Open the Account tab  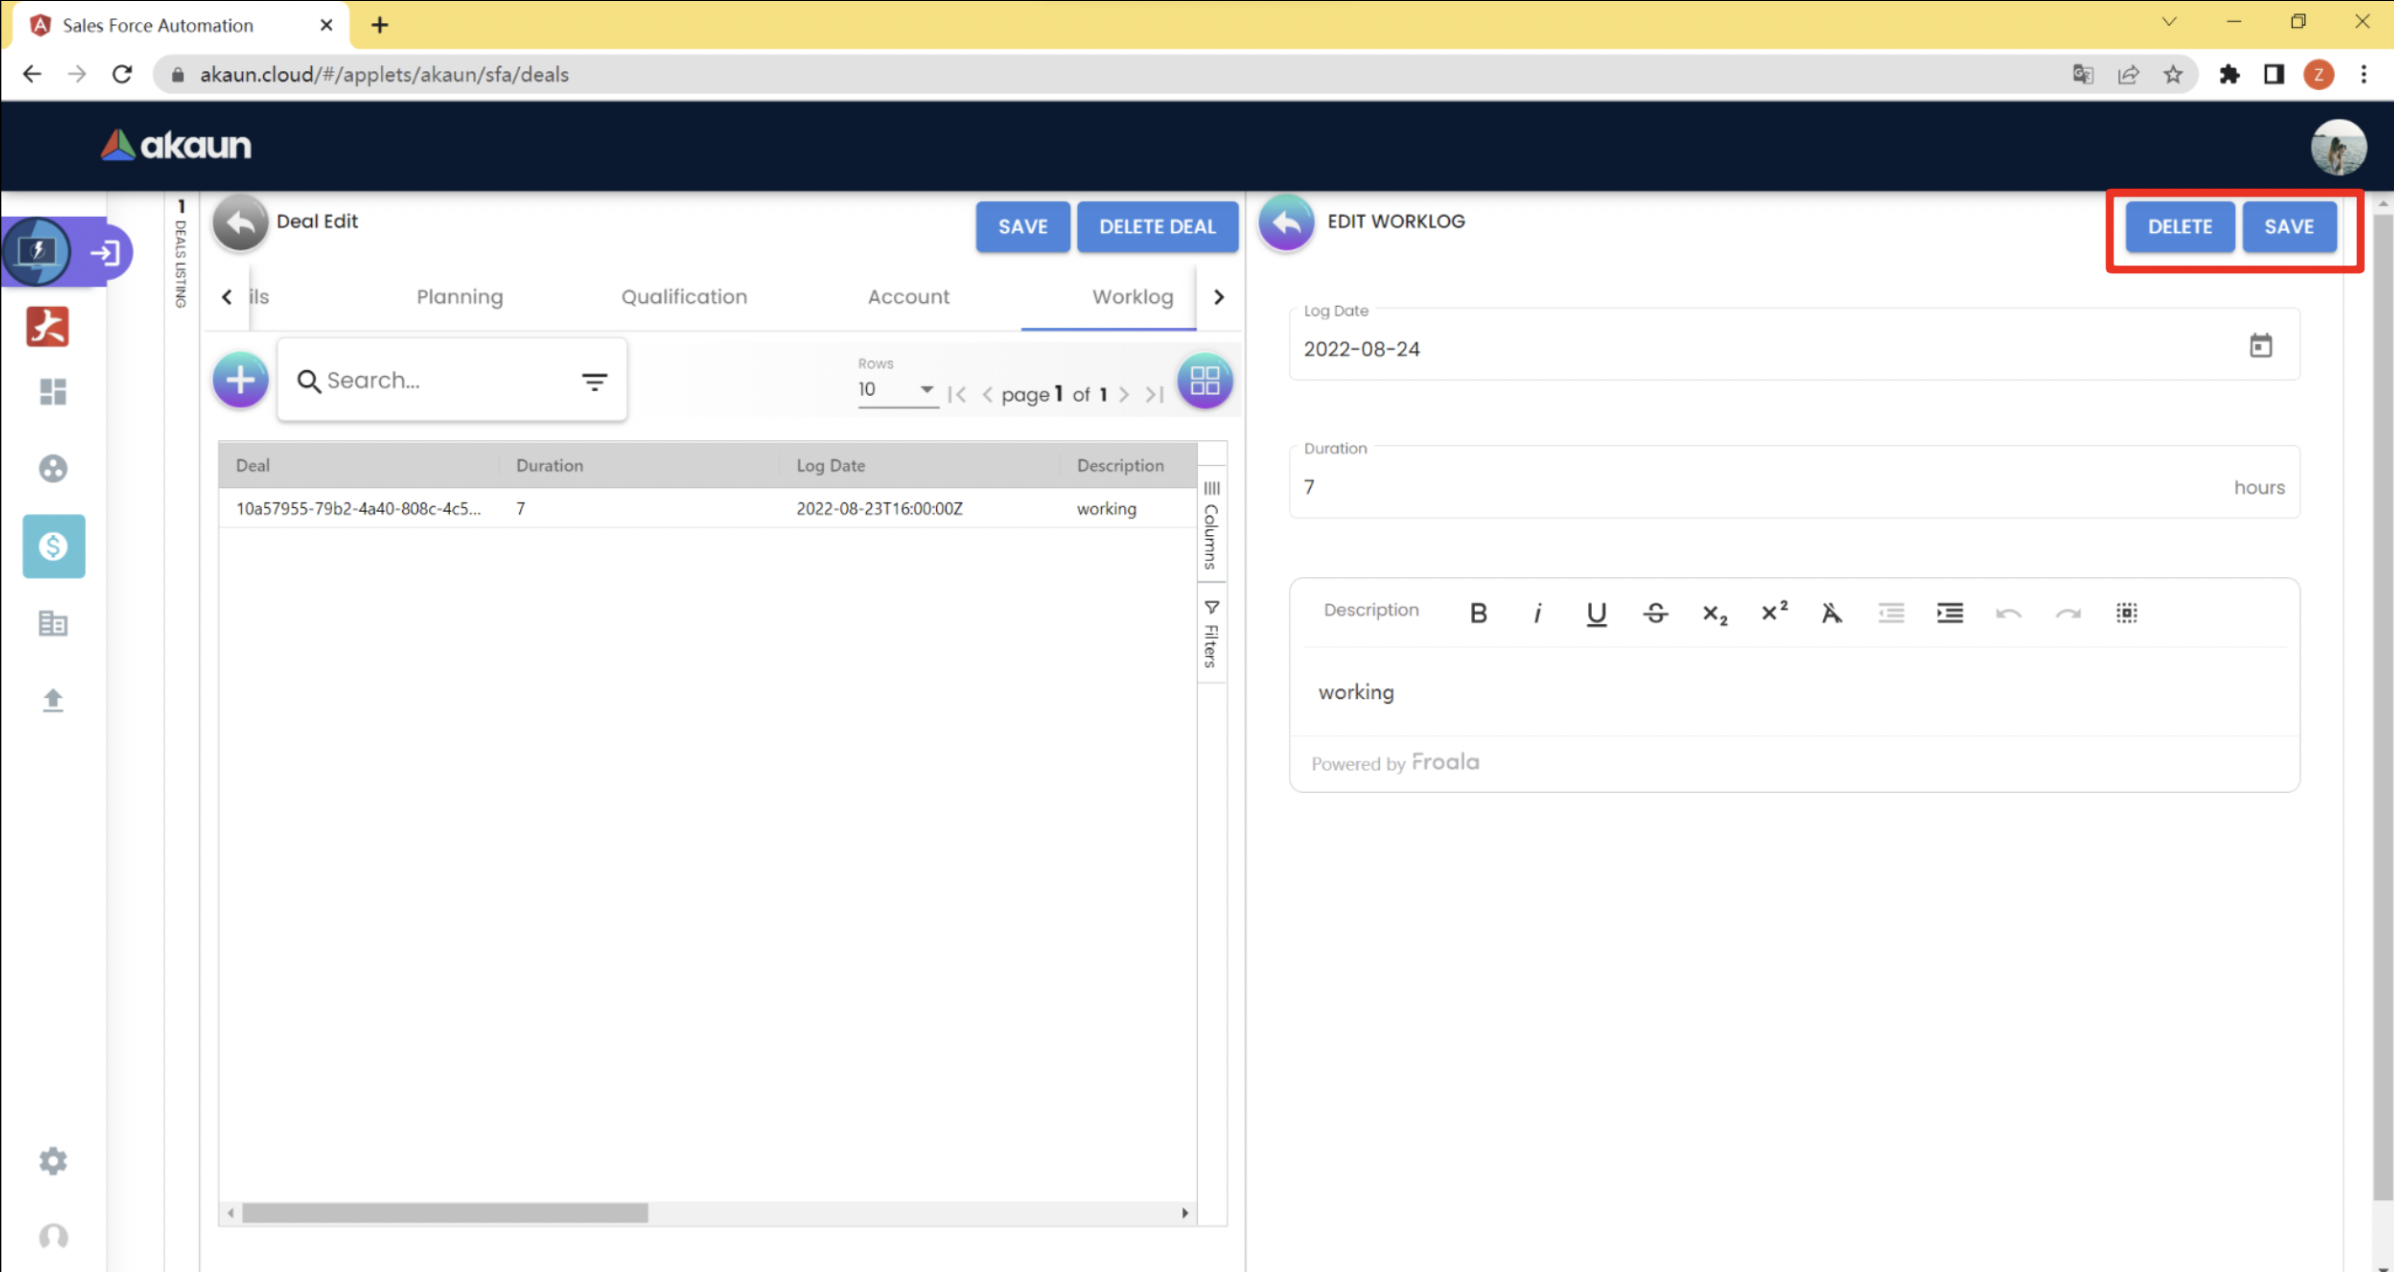click(908, 297)
